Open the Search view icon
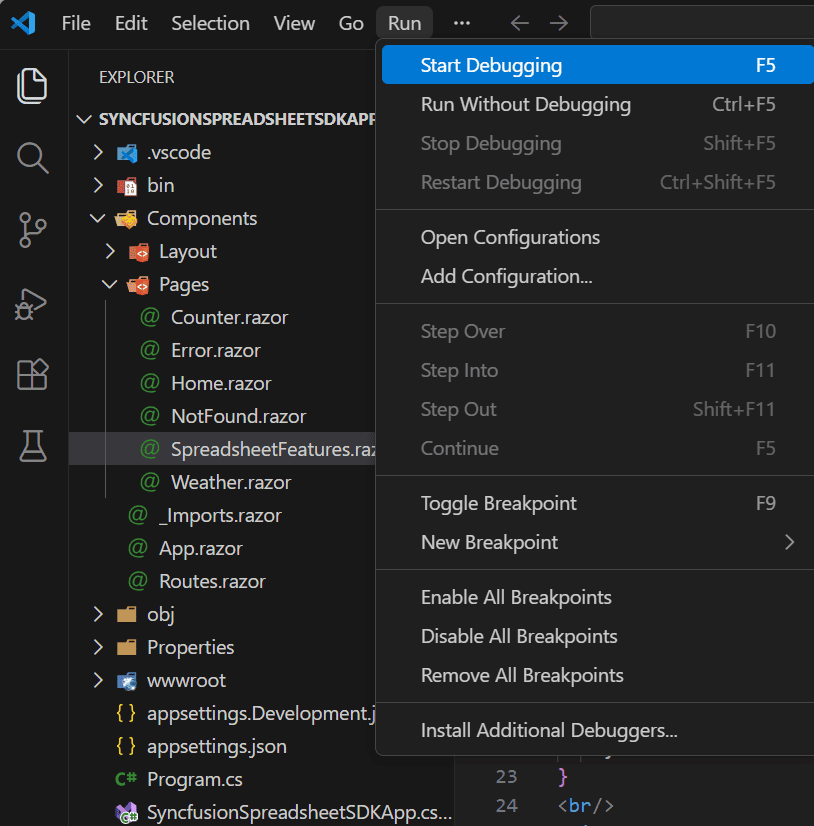Screen dimensions: 814x826 (33, 158)
